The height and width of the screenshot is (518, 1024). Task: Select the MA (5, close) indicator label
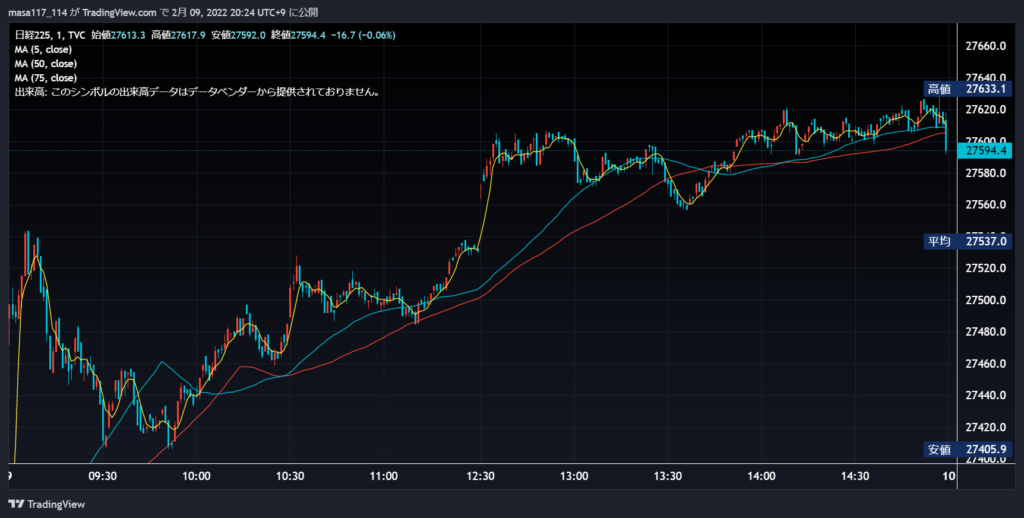43,50
